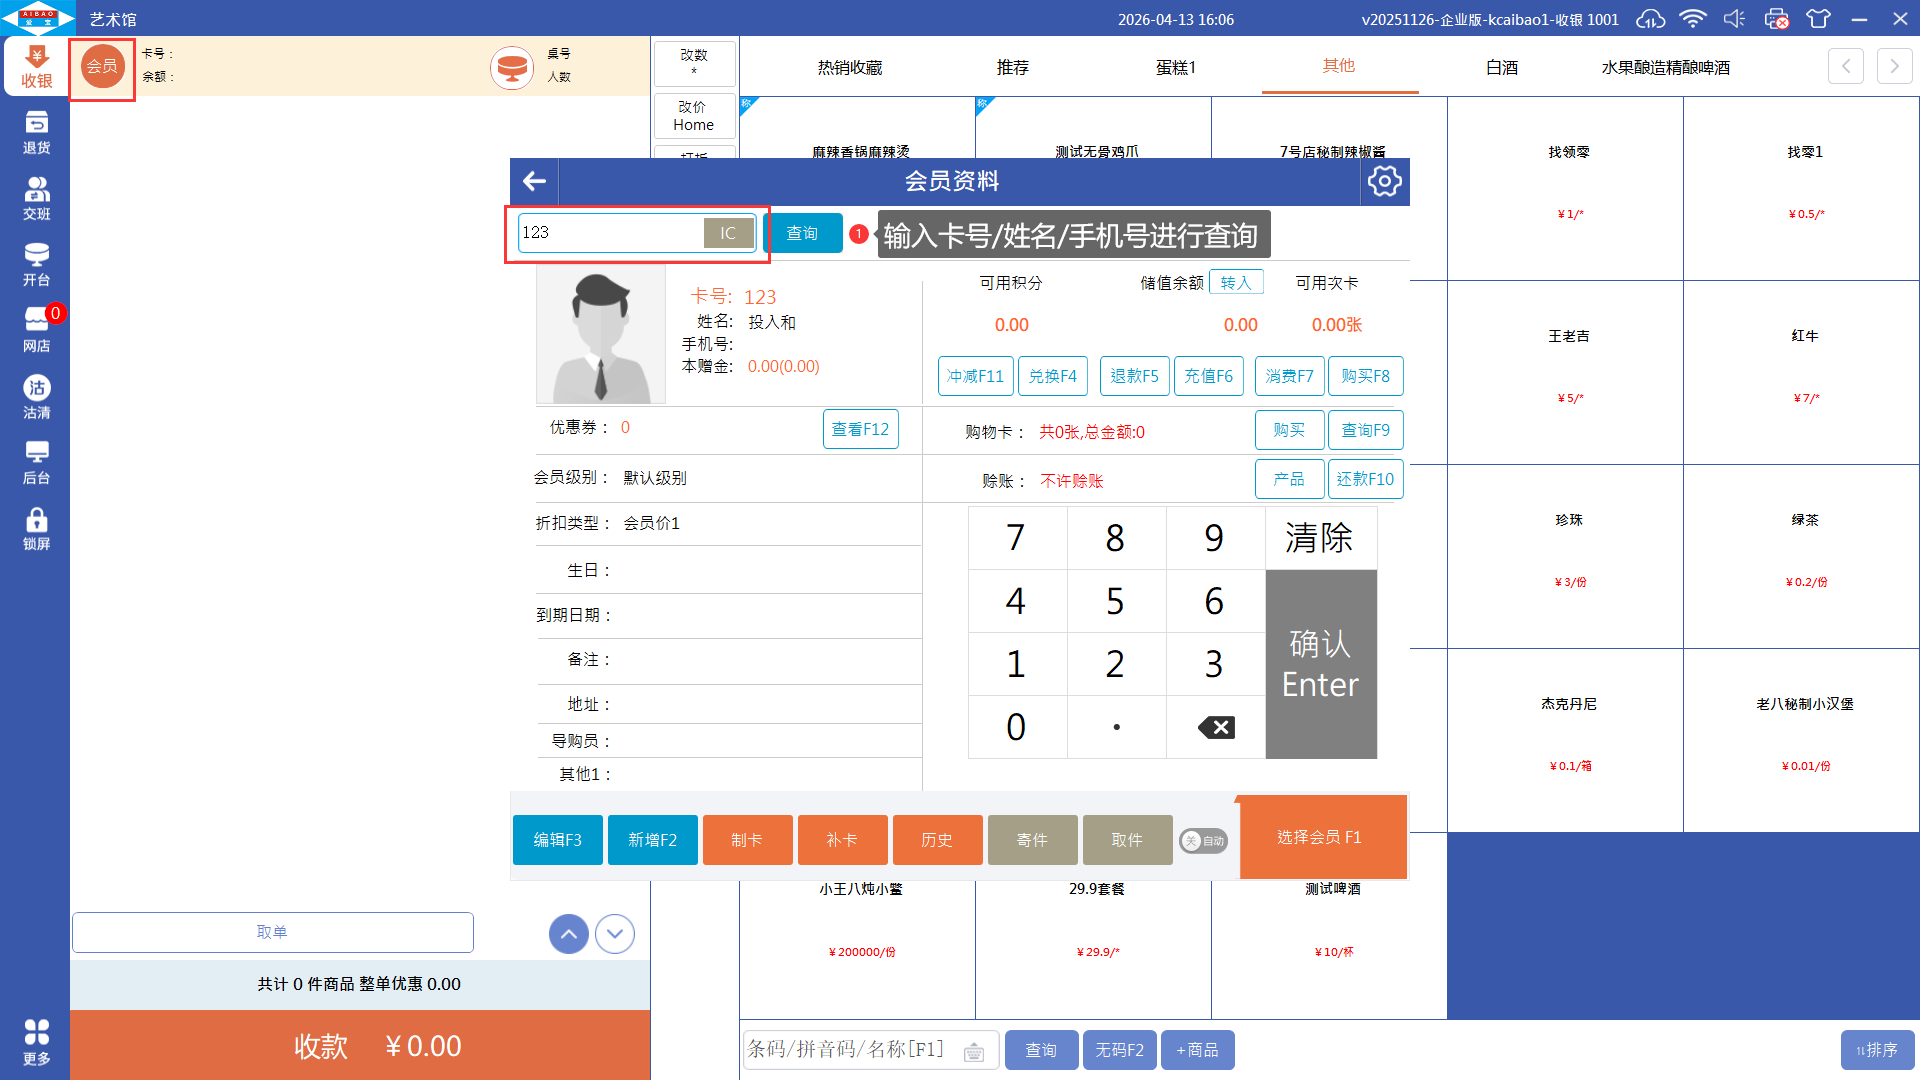Lock the screen with 锁屏 icon
This screenshot has width=1920, height=1080.
[x=36, y=529]
